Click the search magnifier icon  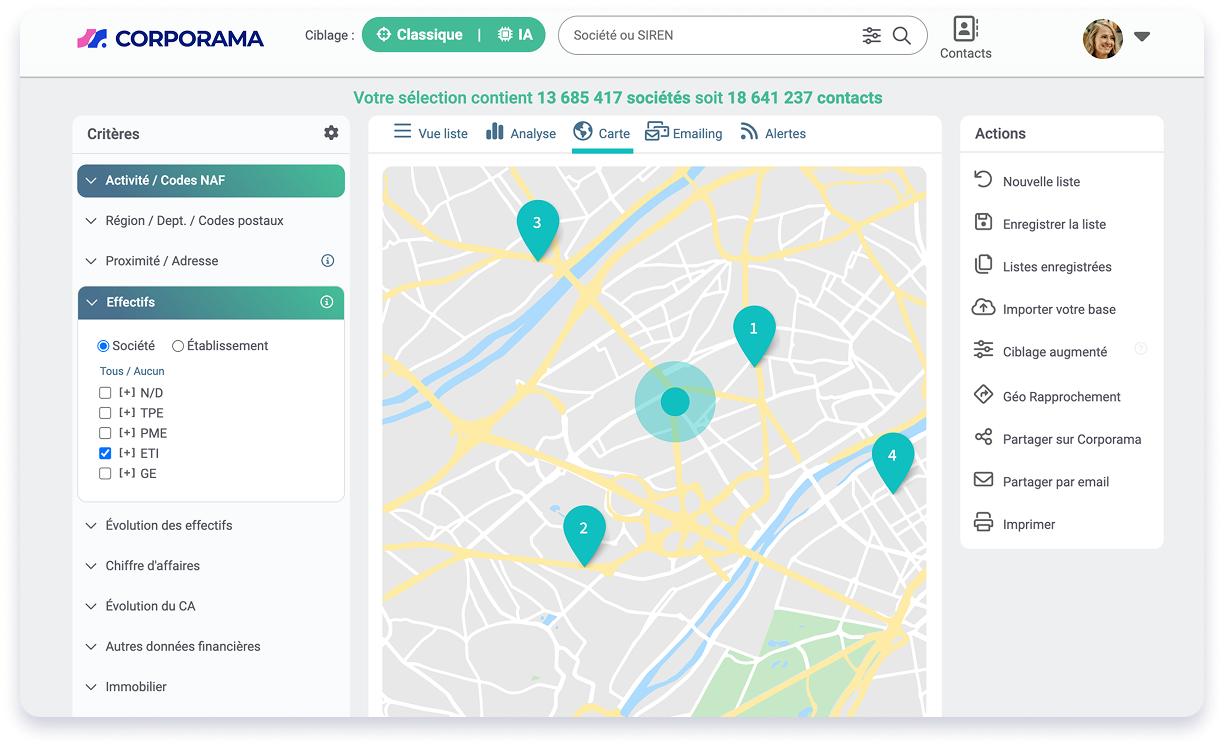(x=901, y=35)
